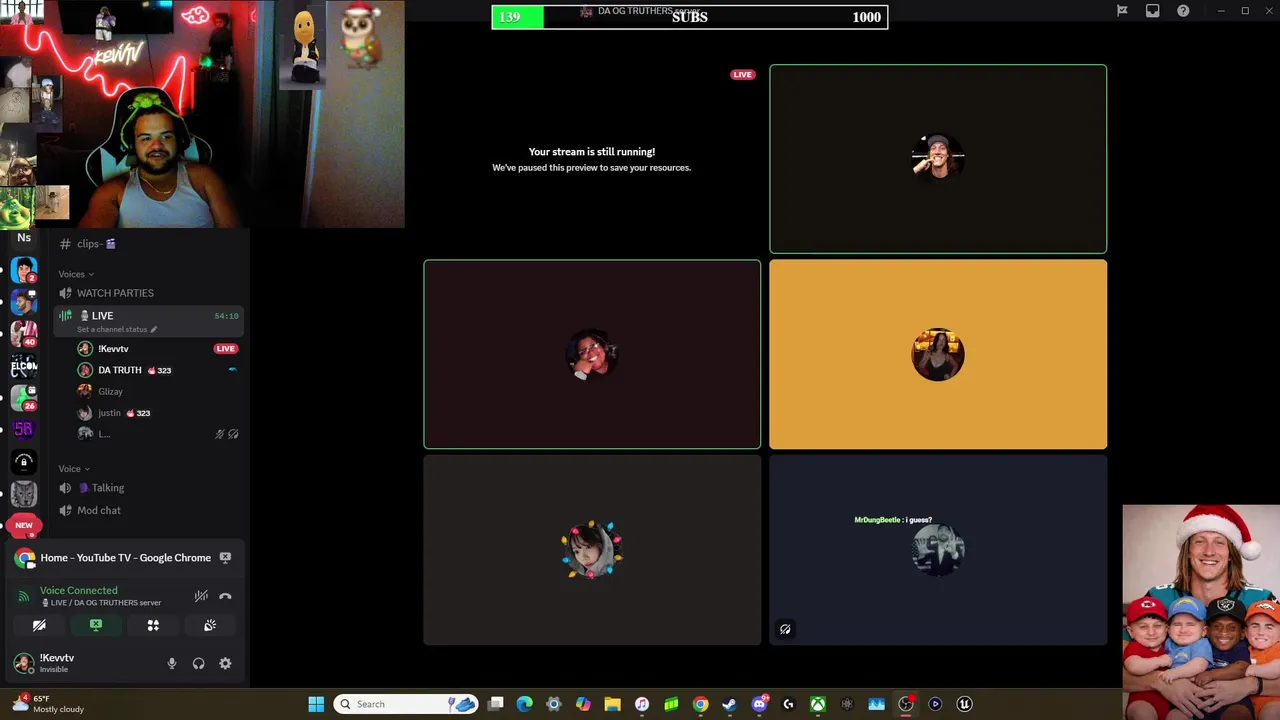Open Discord User Settings gear
Image resolution: width=1280 pixels, height=720 pixels.
tap(225, 663)
